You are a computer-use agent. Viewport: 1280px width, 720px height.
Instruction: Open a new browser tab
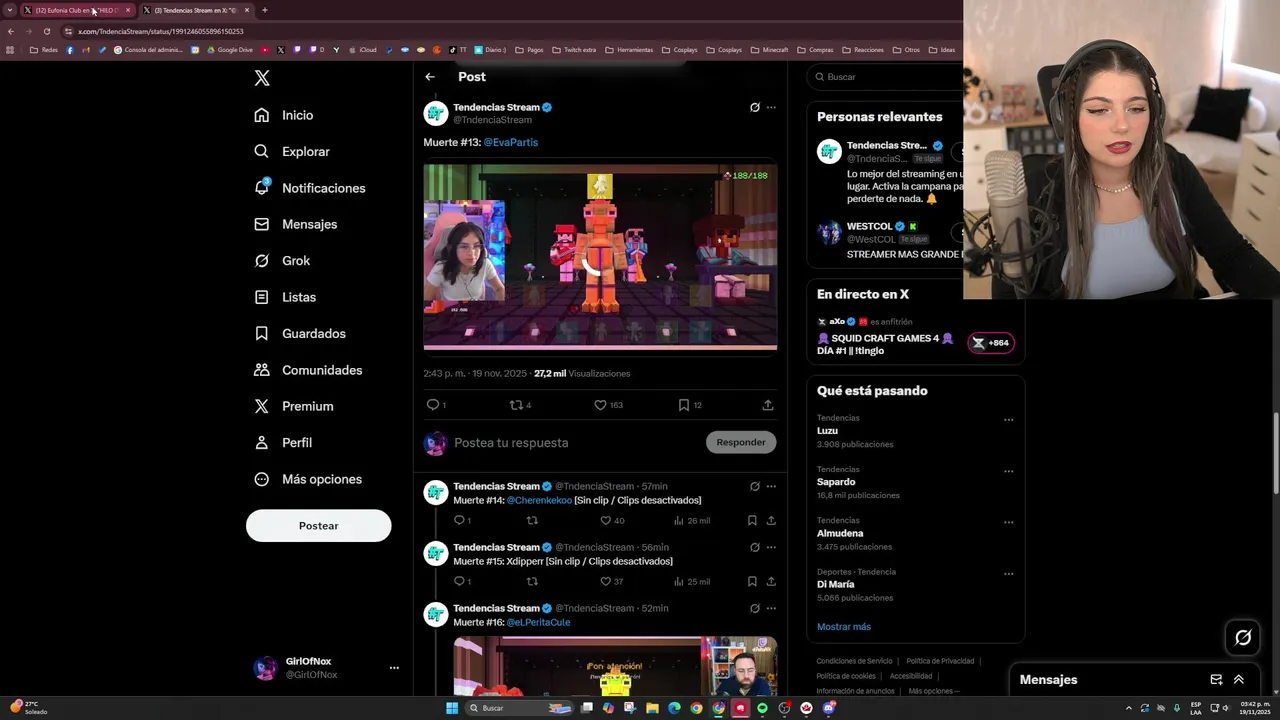(x=264, y=10)
